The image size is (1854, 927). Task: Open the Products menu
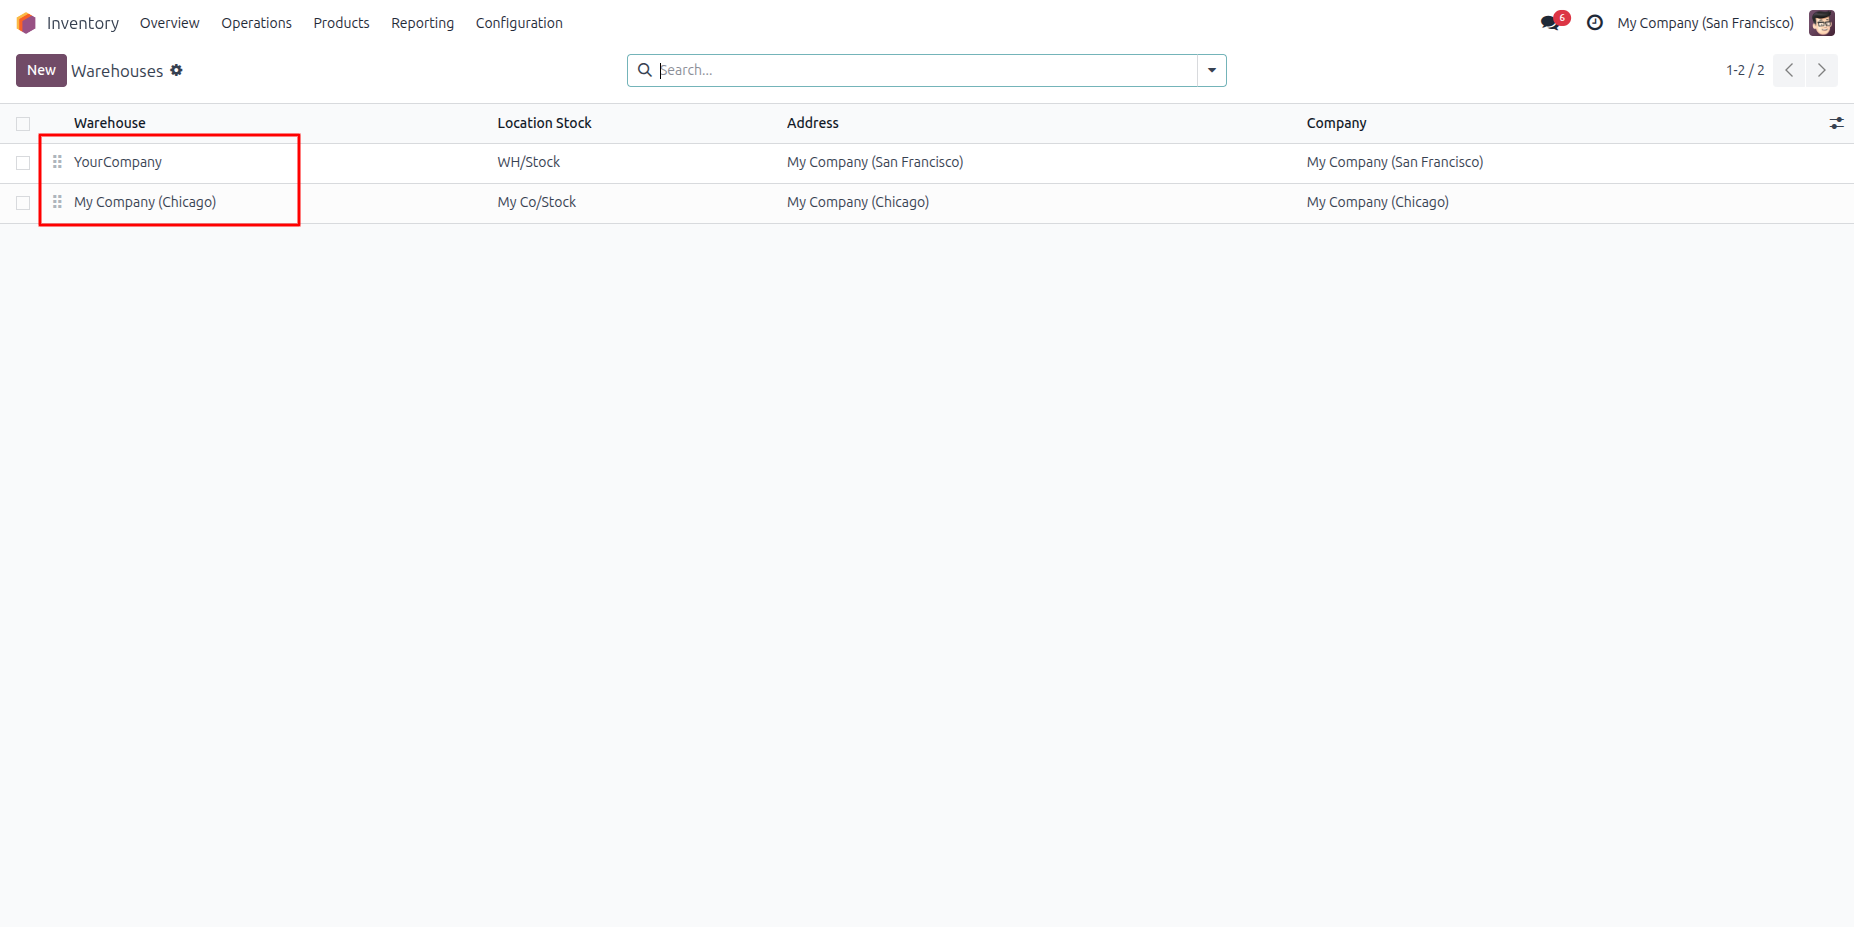click(x=341, y=23)
